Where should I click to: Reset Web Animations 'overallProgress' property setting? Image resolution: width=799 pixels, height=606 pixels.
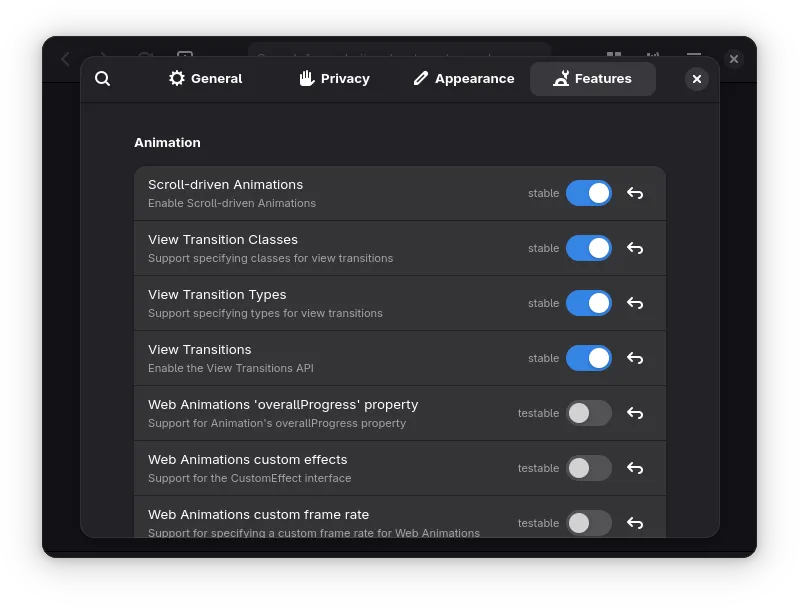(634, 413)
